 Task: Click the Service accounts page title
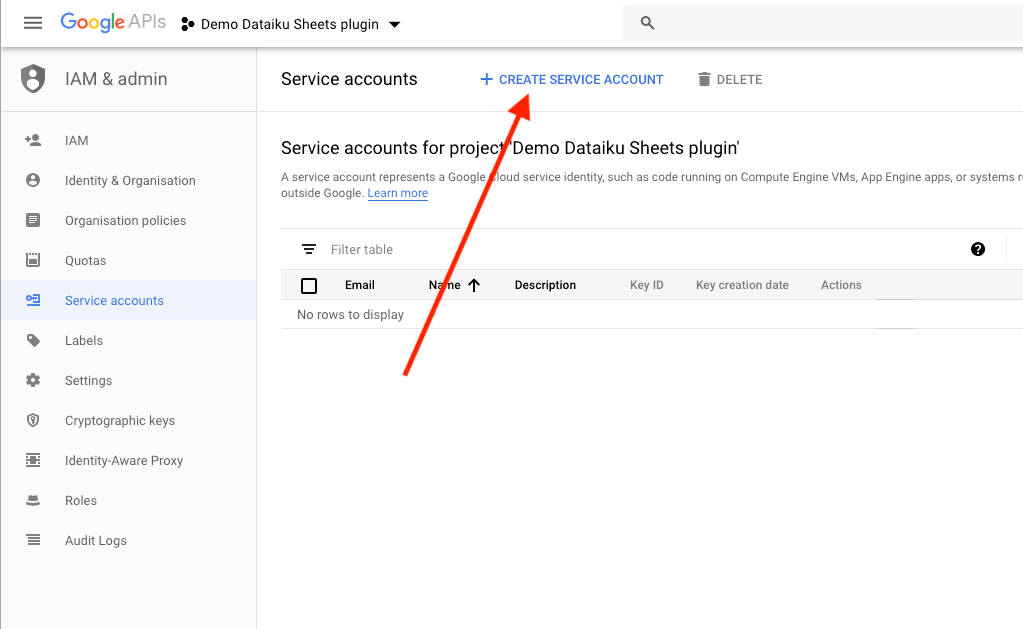point(349,79)
